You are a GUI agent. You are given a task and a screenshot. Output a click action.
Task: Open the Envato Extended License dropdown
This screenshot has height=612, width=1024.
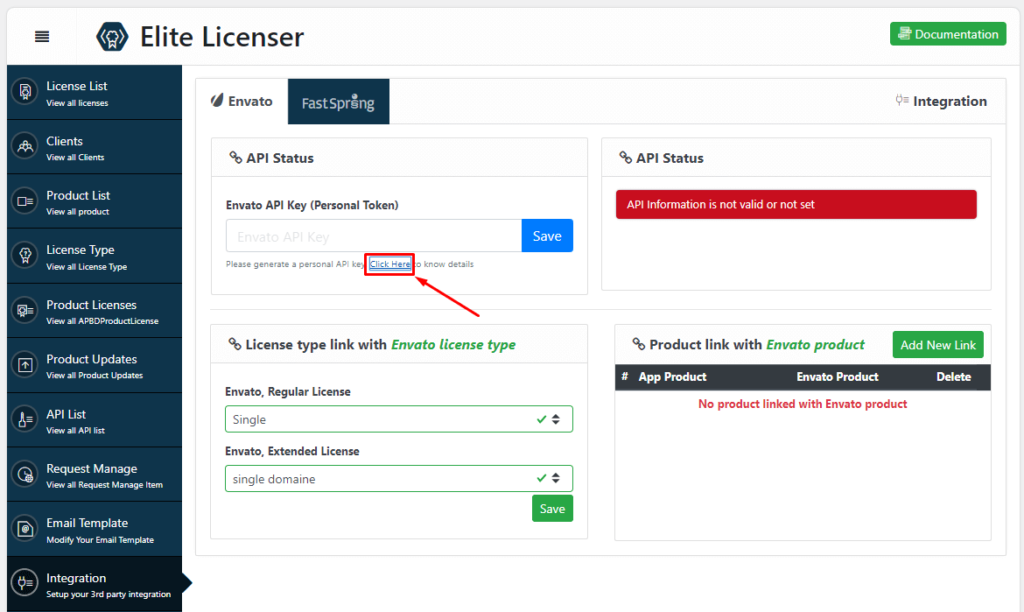399,479
